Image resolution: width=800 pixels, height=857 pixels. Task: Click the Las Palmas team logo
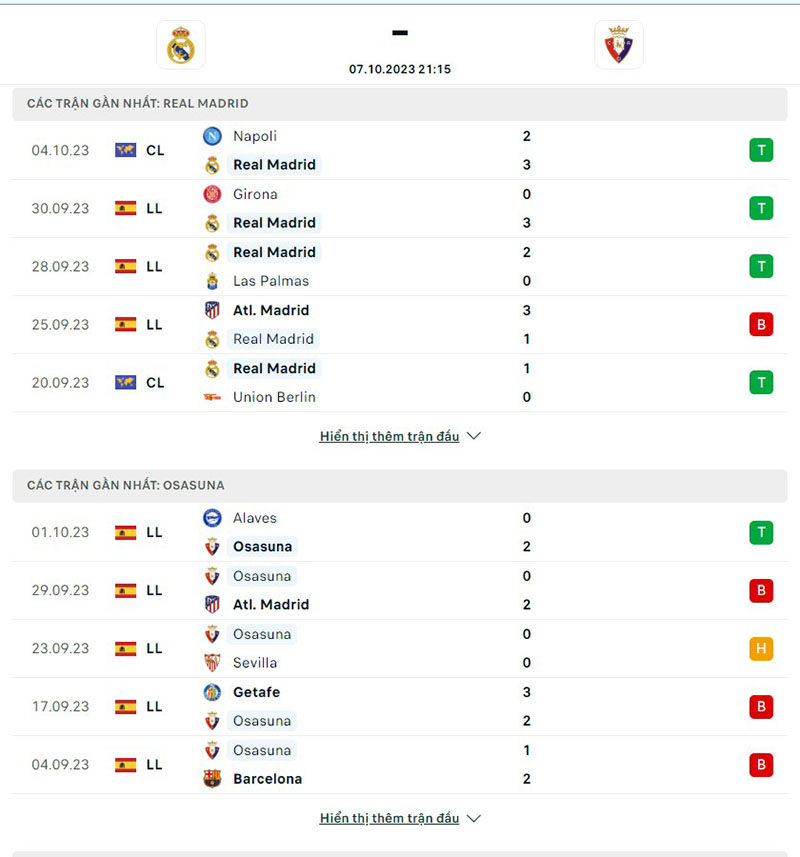212,281
